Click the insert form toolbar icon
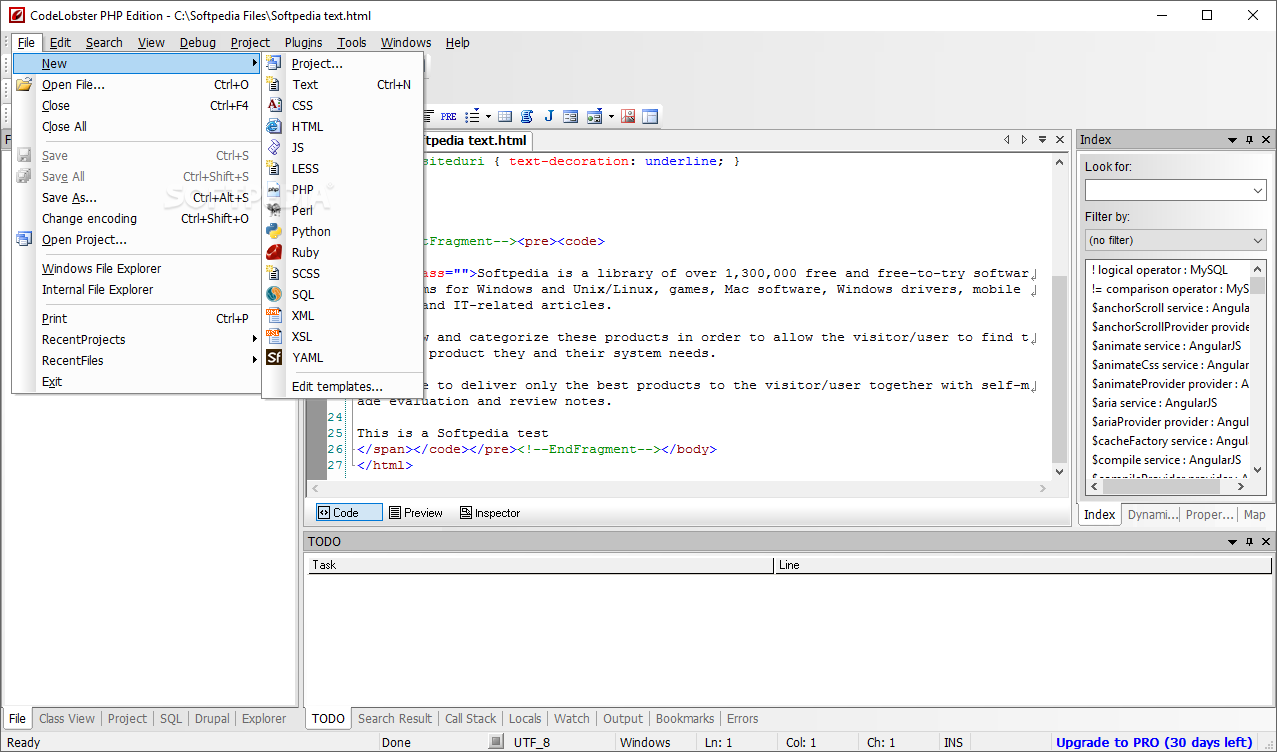Image resolution: width=1277 pixels, height=752 pixels. pyautogui.click(x=570, y=116)
